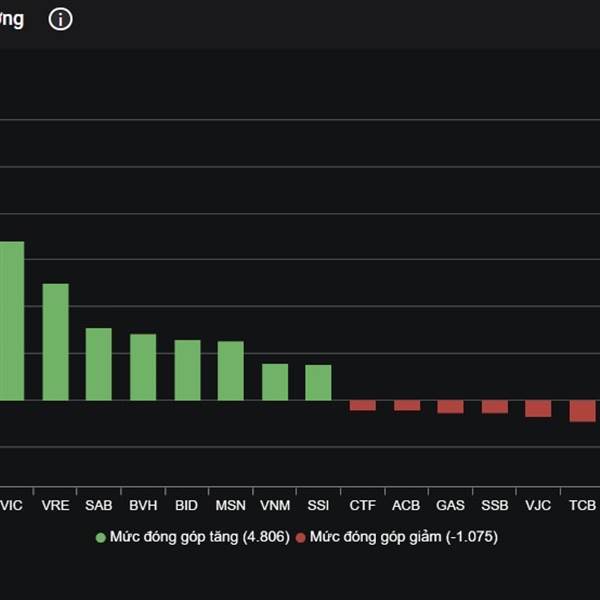Click the MSN bar in chart
This screenshot has width=600, height=600.
[x=231, y=370]
